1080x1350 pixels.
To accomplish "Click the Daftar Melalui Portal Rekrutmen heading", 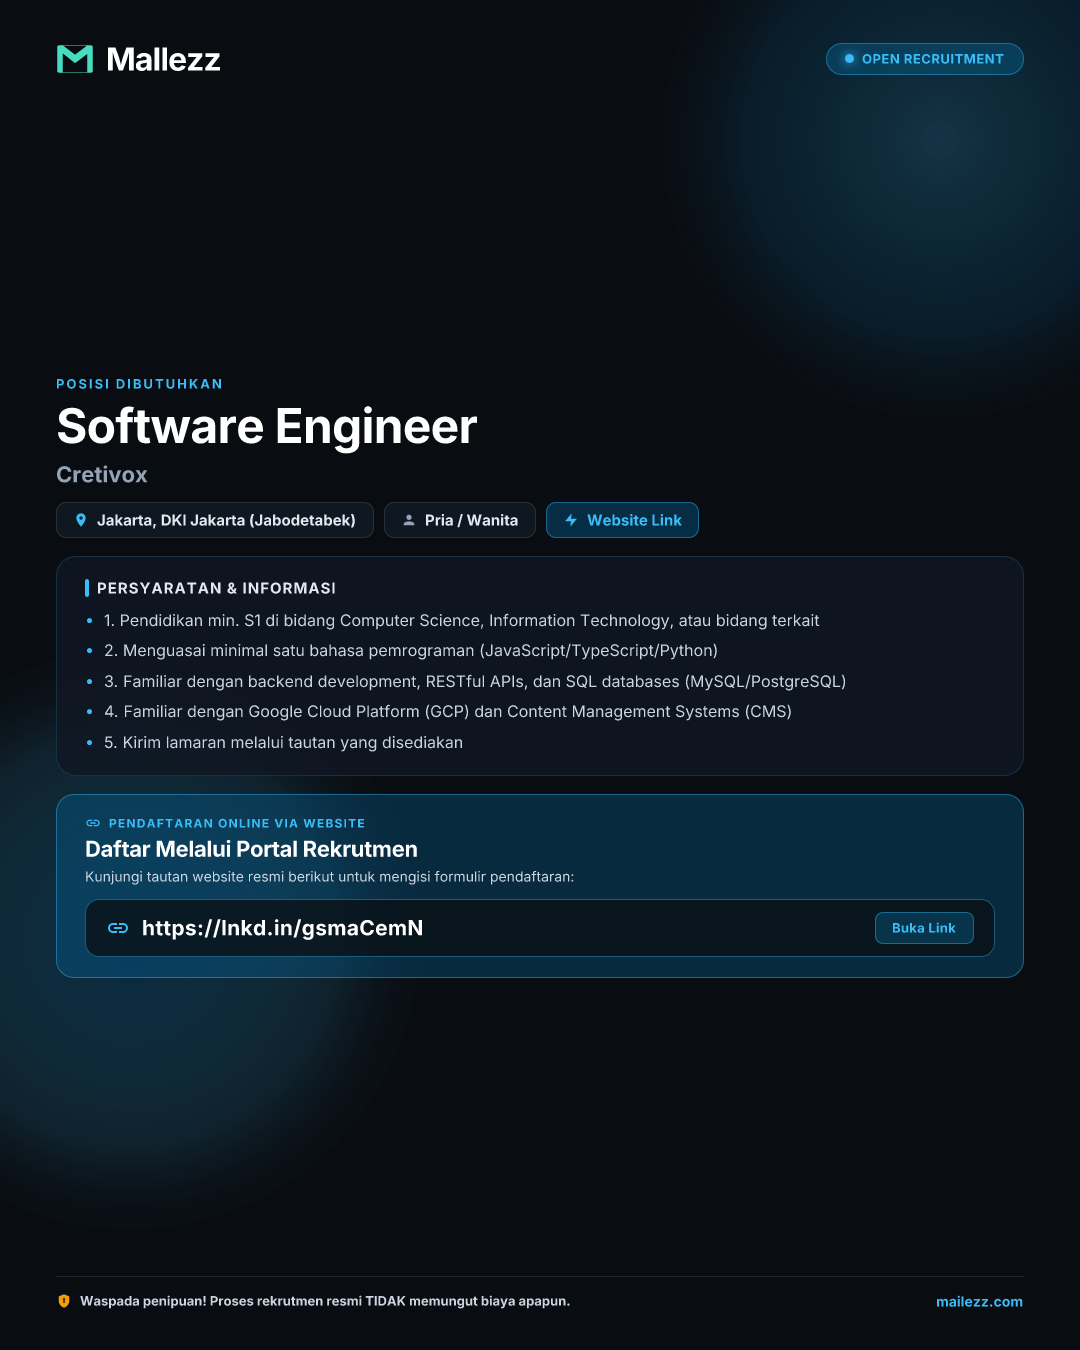I will point(251,849).
